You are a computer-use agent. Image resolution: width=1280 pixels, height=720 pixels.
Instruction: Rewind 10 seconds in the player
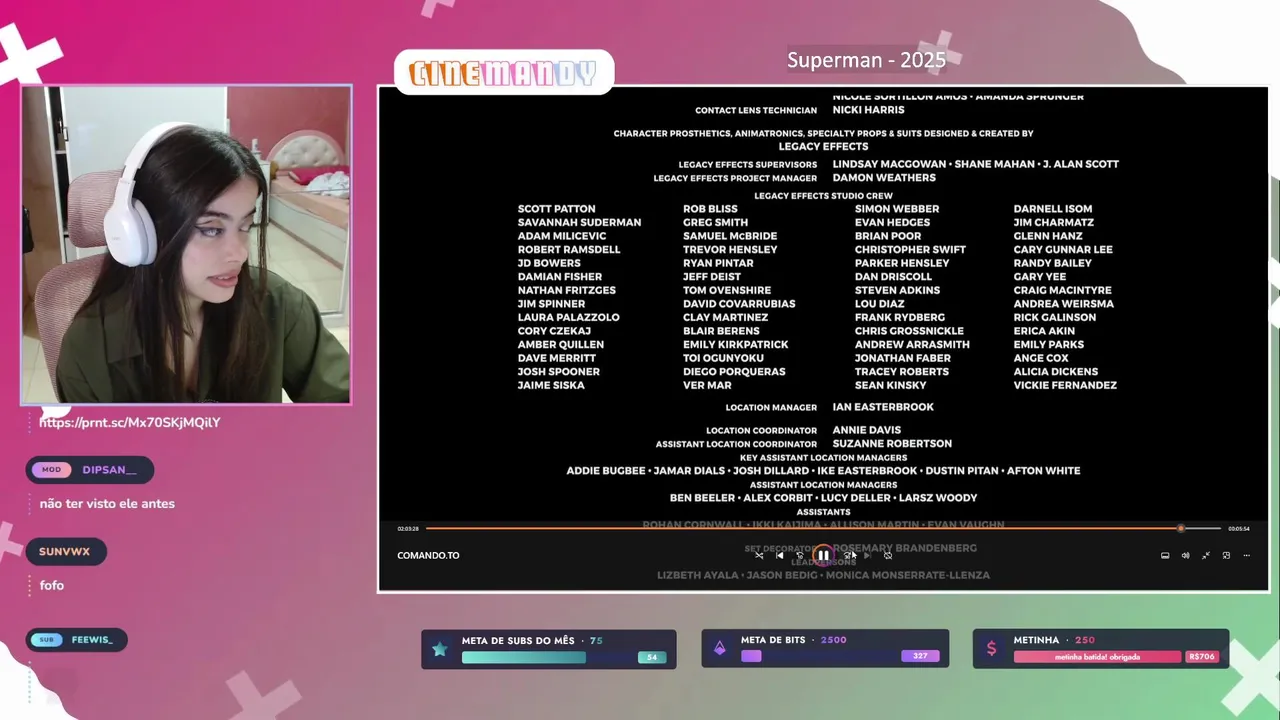tap(800, 556)
